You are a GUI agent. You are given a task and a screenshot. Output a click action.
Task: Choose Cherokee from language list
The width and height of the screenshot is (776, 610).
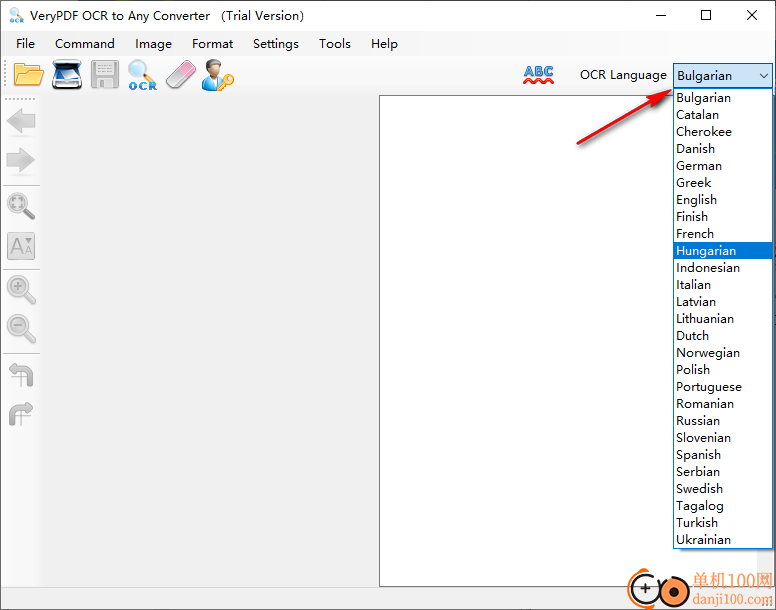click(x=723, y=132)
